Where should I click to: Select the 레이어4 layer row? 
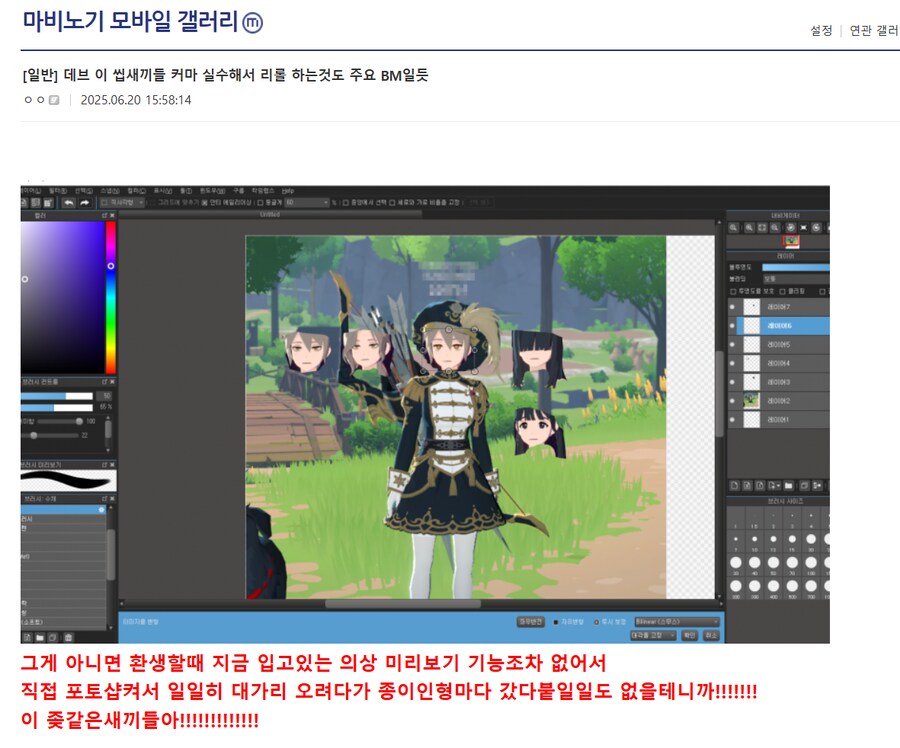click(778, 363)
